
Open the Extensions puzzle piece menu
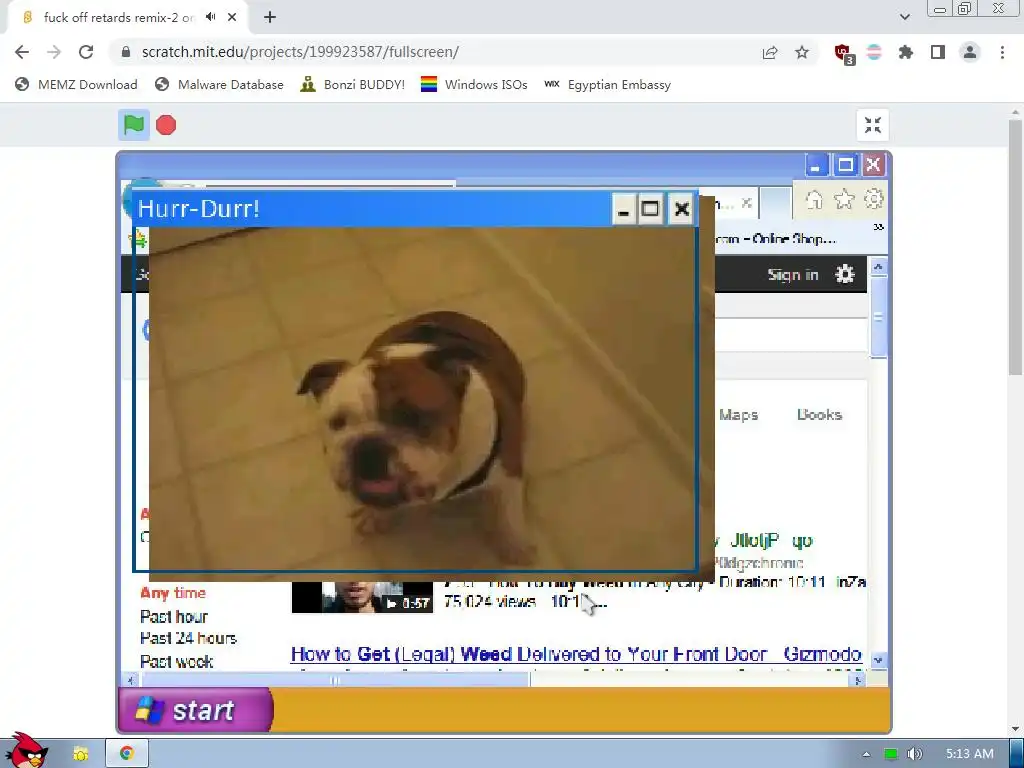(906, 52)
